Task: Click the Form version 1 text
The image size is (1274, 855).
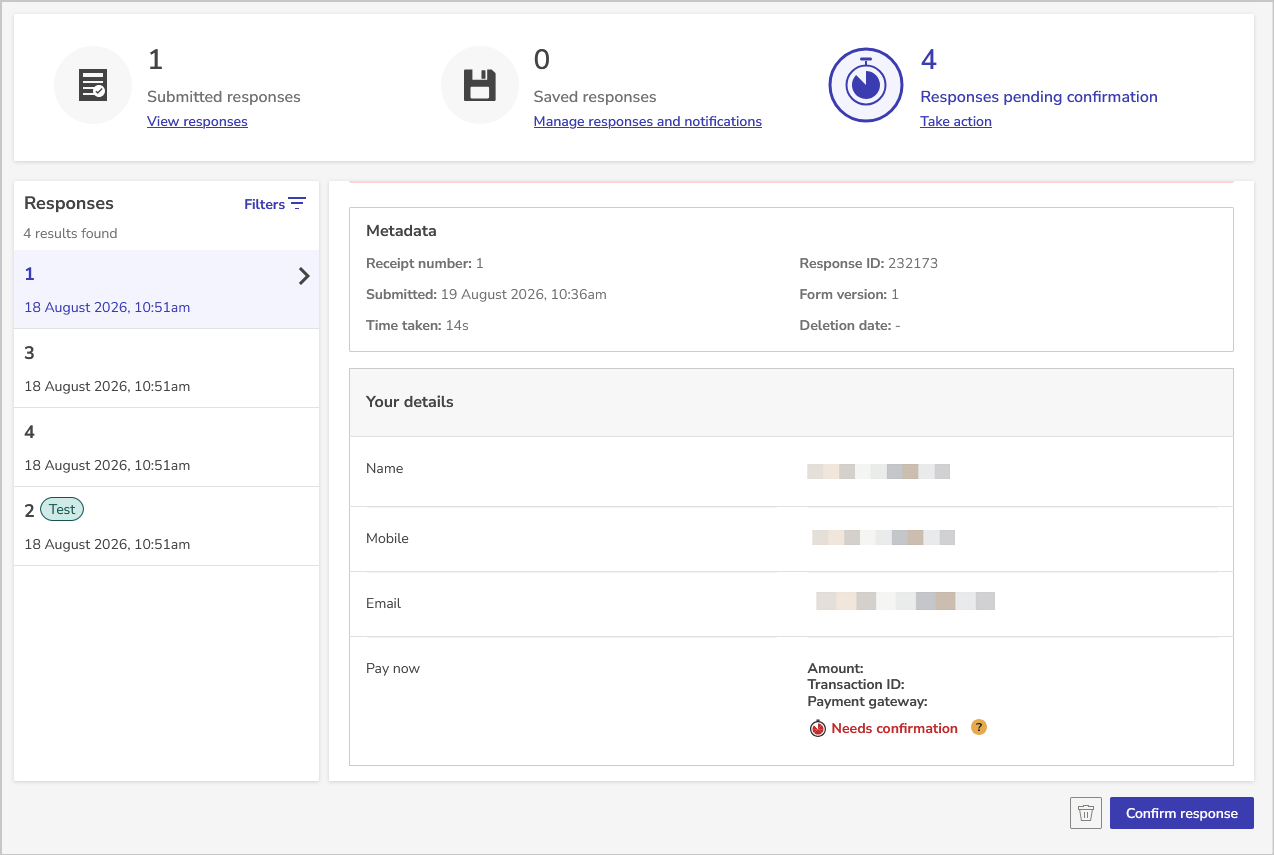Action: pos(849,294)
